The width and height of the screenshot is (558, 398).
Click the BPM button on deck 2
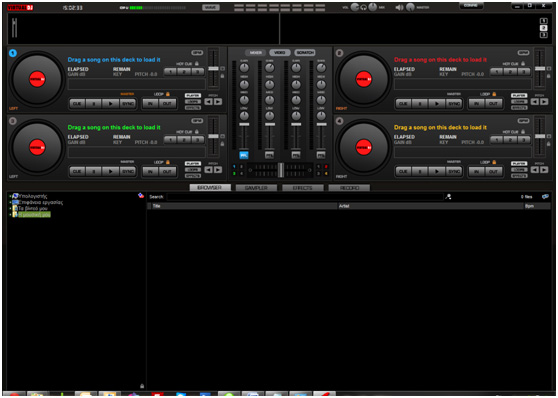(x=523, y=53)
